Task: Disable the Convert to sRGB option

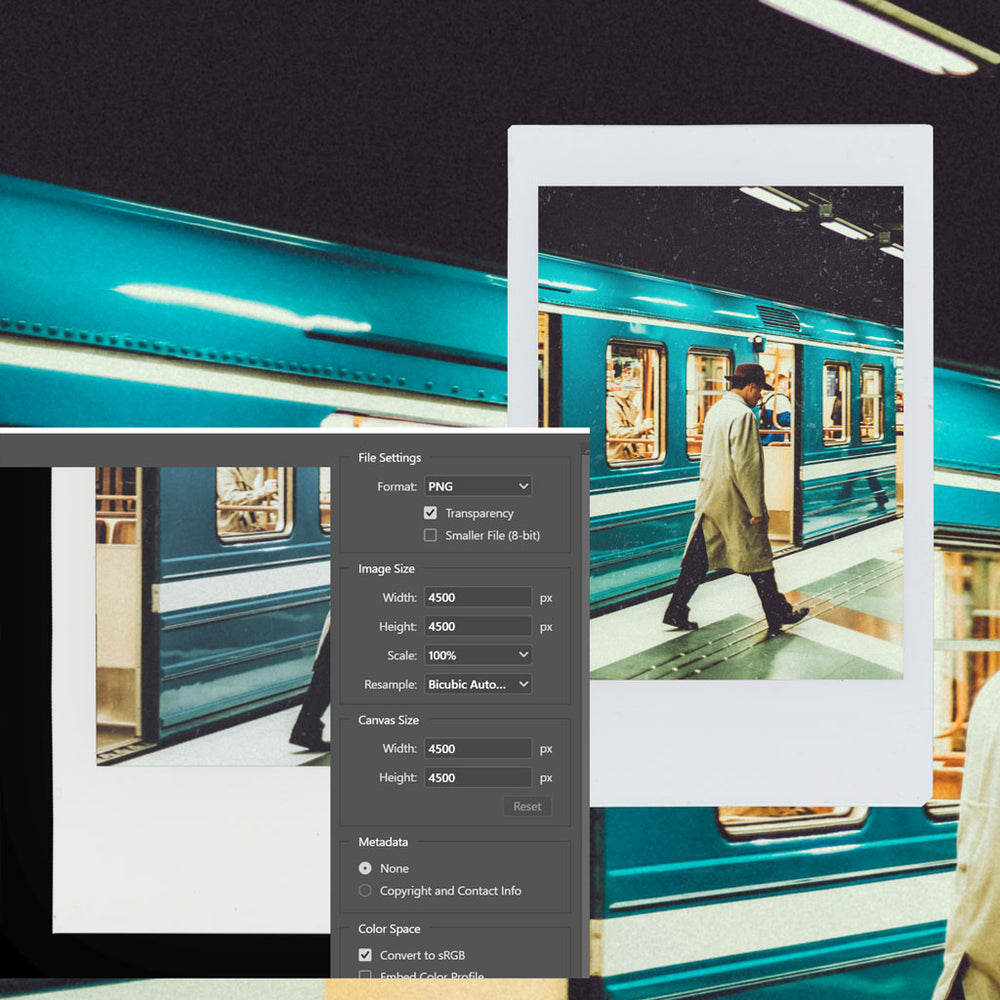Action: tap(365, 955)
